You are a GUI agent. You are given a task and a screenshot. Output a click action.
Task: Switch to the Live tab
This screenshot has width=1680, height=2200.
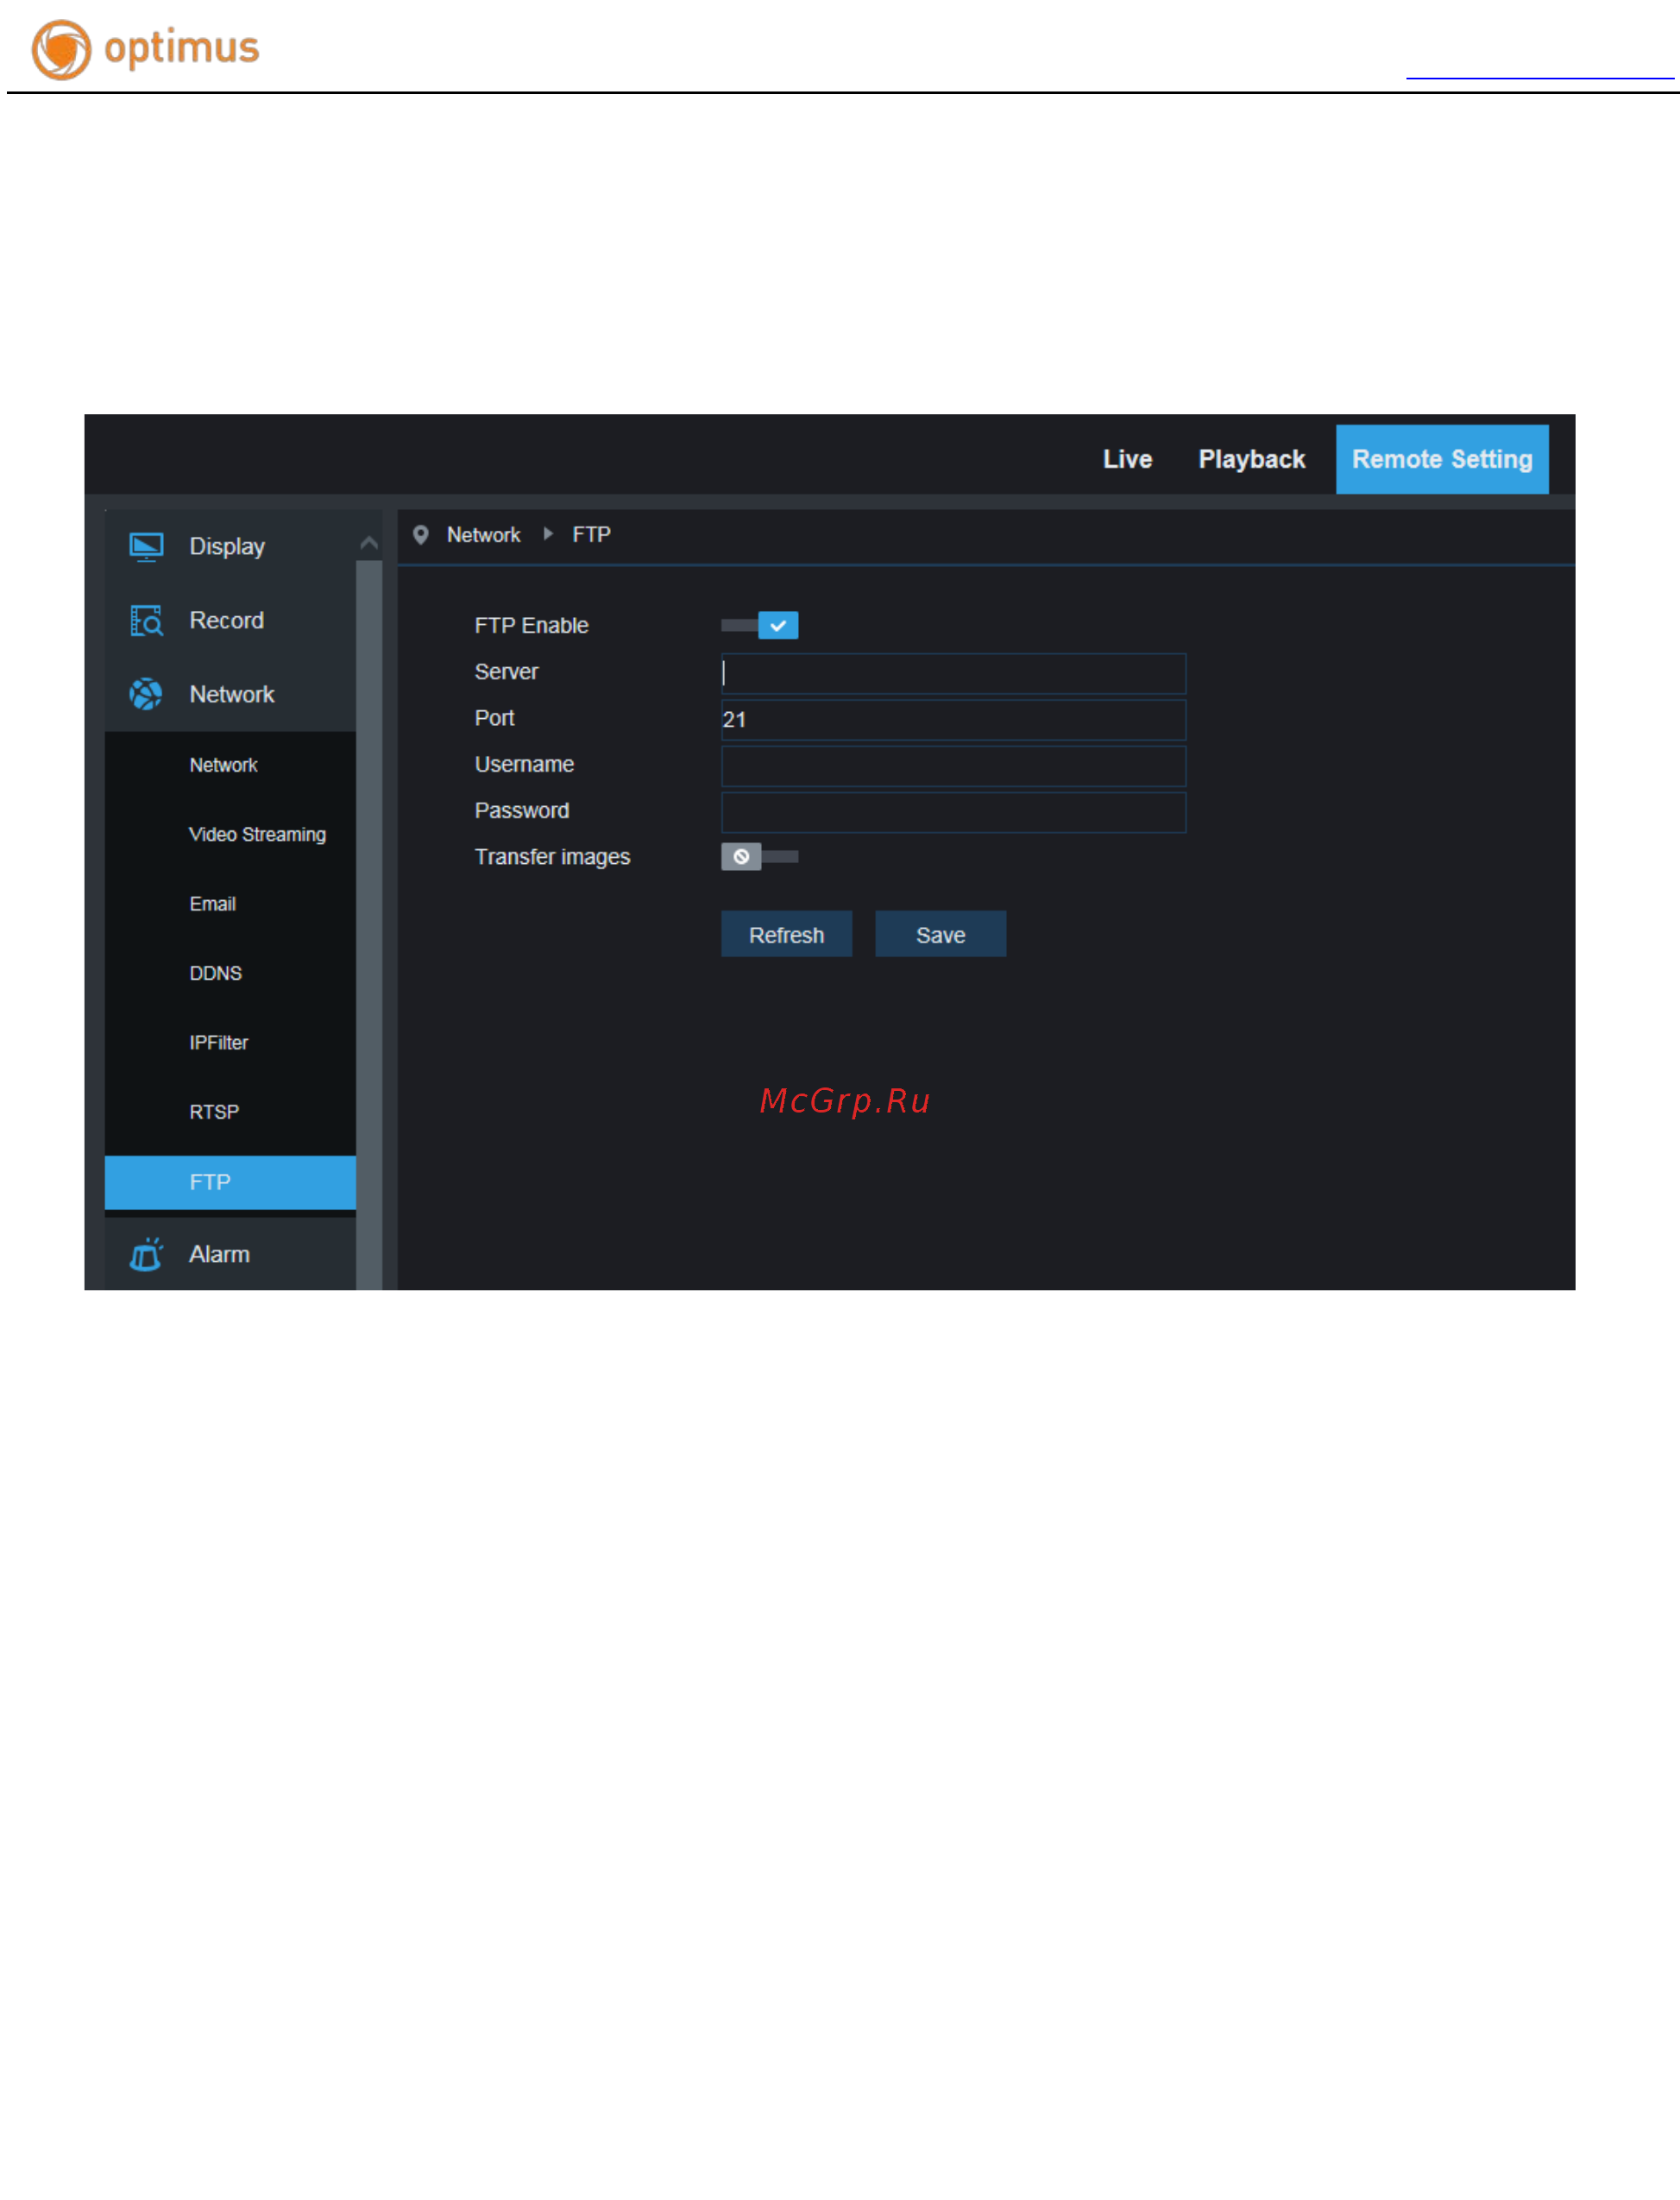point(1127,459)
